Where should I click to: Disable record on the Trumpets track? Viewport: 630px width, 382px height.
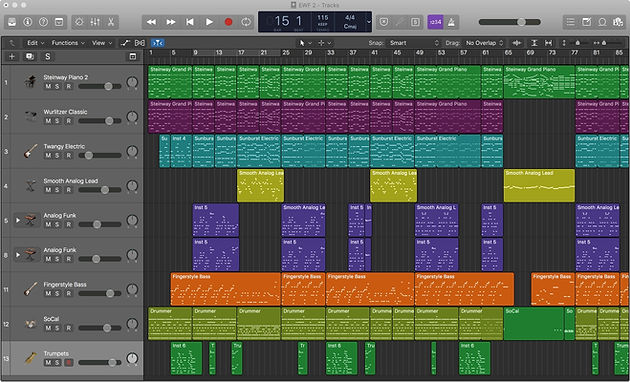click(x=69, y=363)
